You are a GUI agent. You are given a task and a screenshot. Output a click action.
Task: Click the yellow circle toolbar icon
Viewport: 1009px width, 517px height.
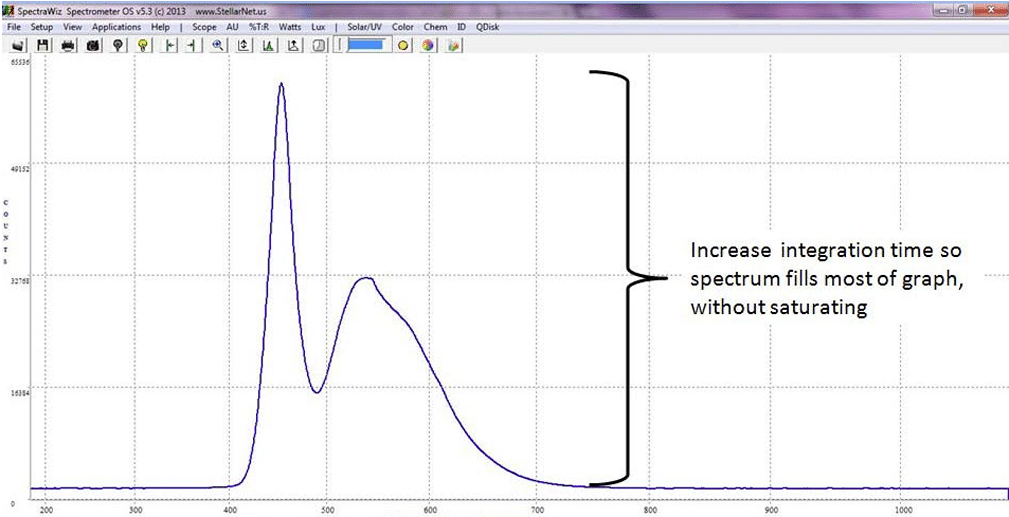click(404, 45)
